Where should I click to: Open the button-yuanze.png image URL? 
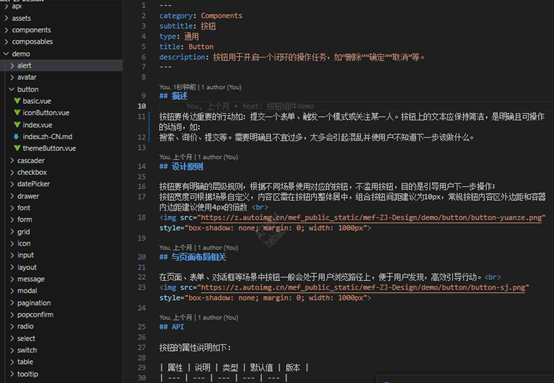coord(371,218)
